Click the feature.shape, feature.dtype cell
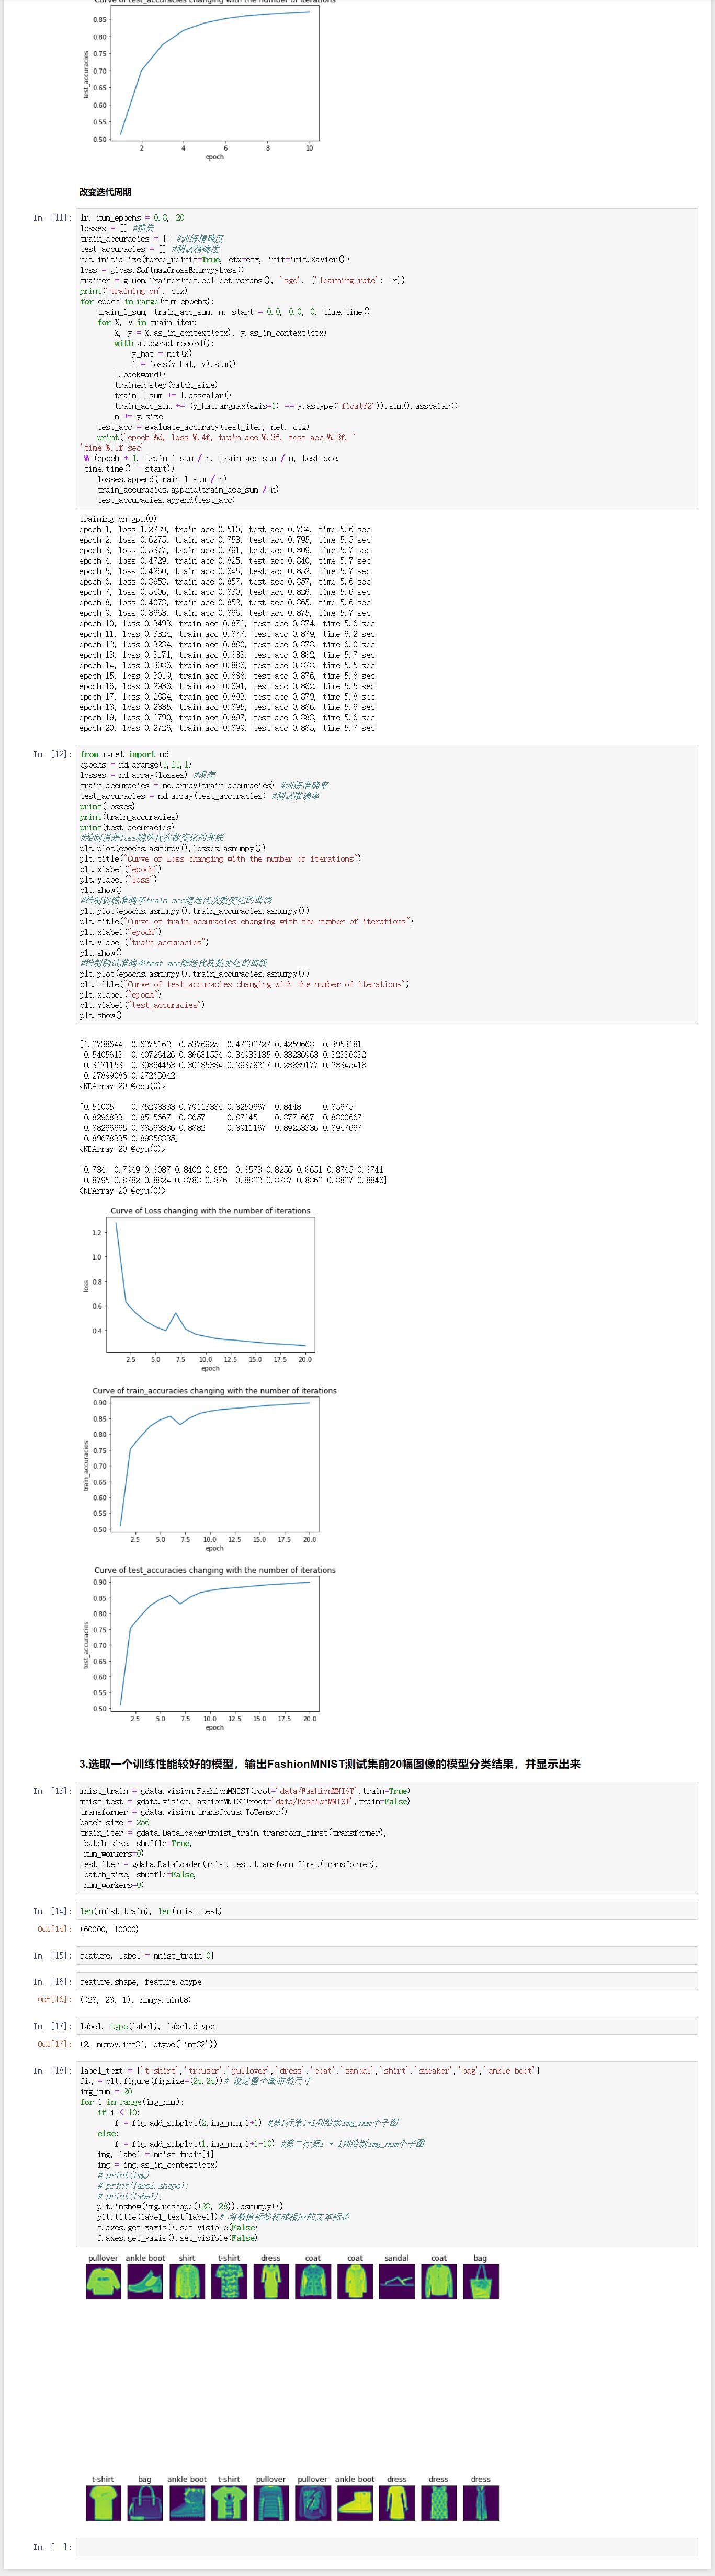This screenshot has height=2576, width=715. (x=386, y=1981)
